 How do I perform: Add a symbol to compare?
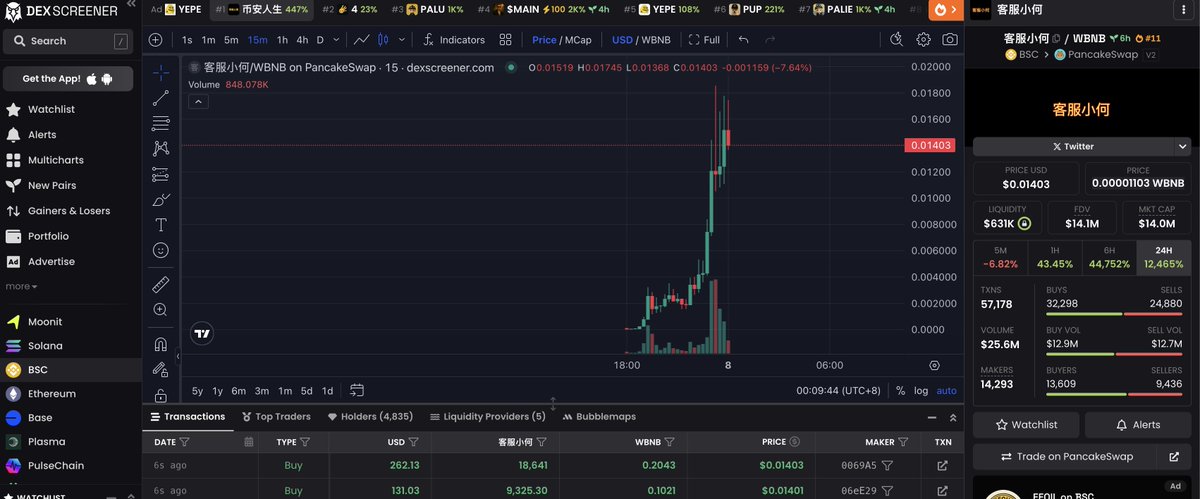click(155, 40)
